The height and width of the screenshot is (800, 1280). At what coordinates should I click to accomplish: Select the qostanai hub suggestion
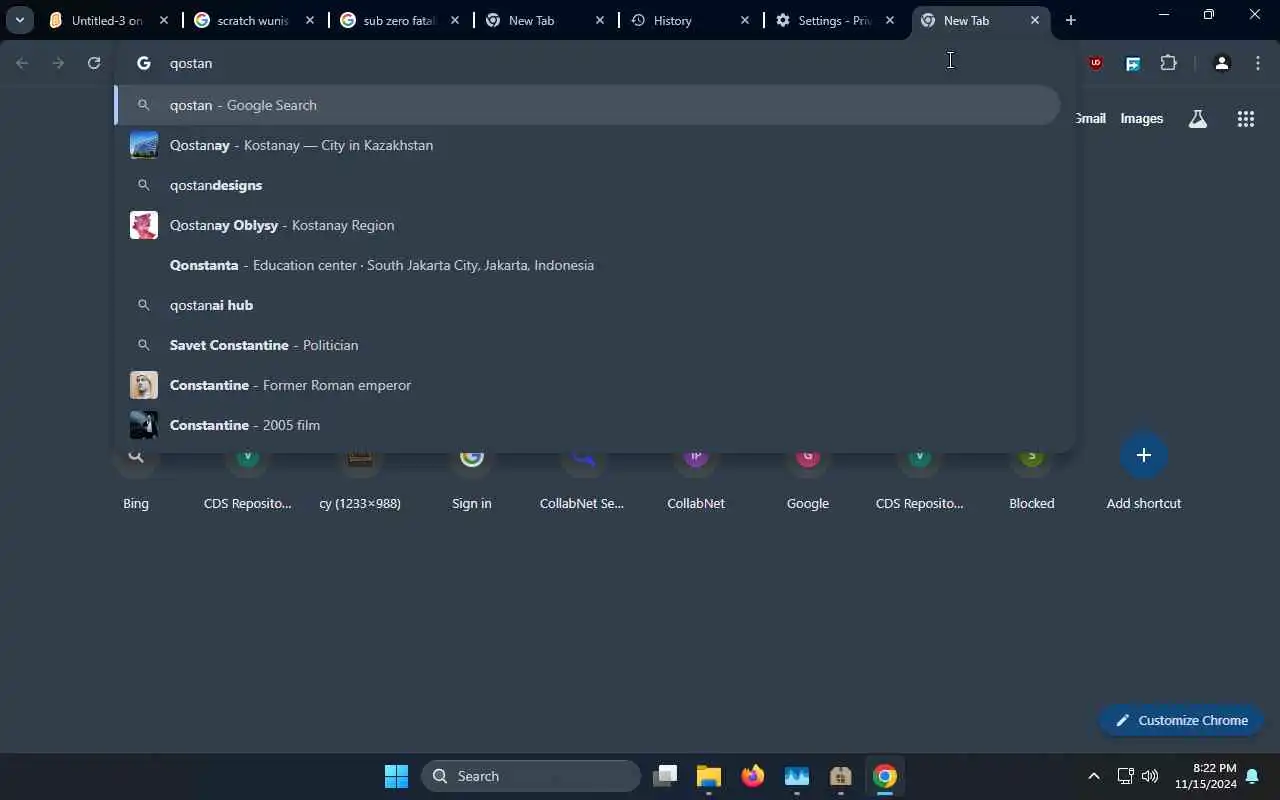(587, 305)
